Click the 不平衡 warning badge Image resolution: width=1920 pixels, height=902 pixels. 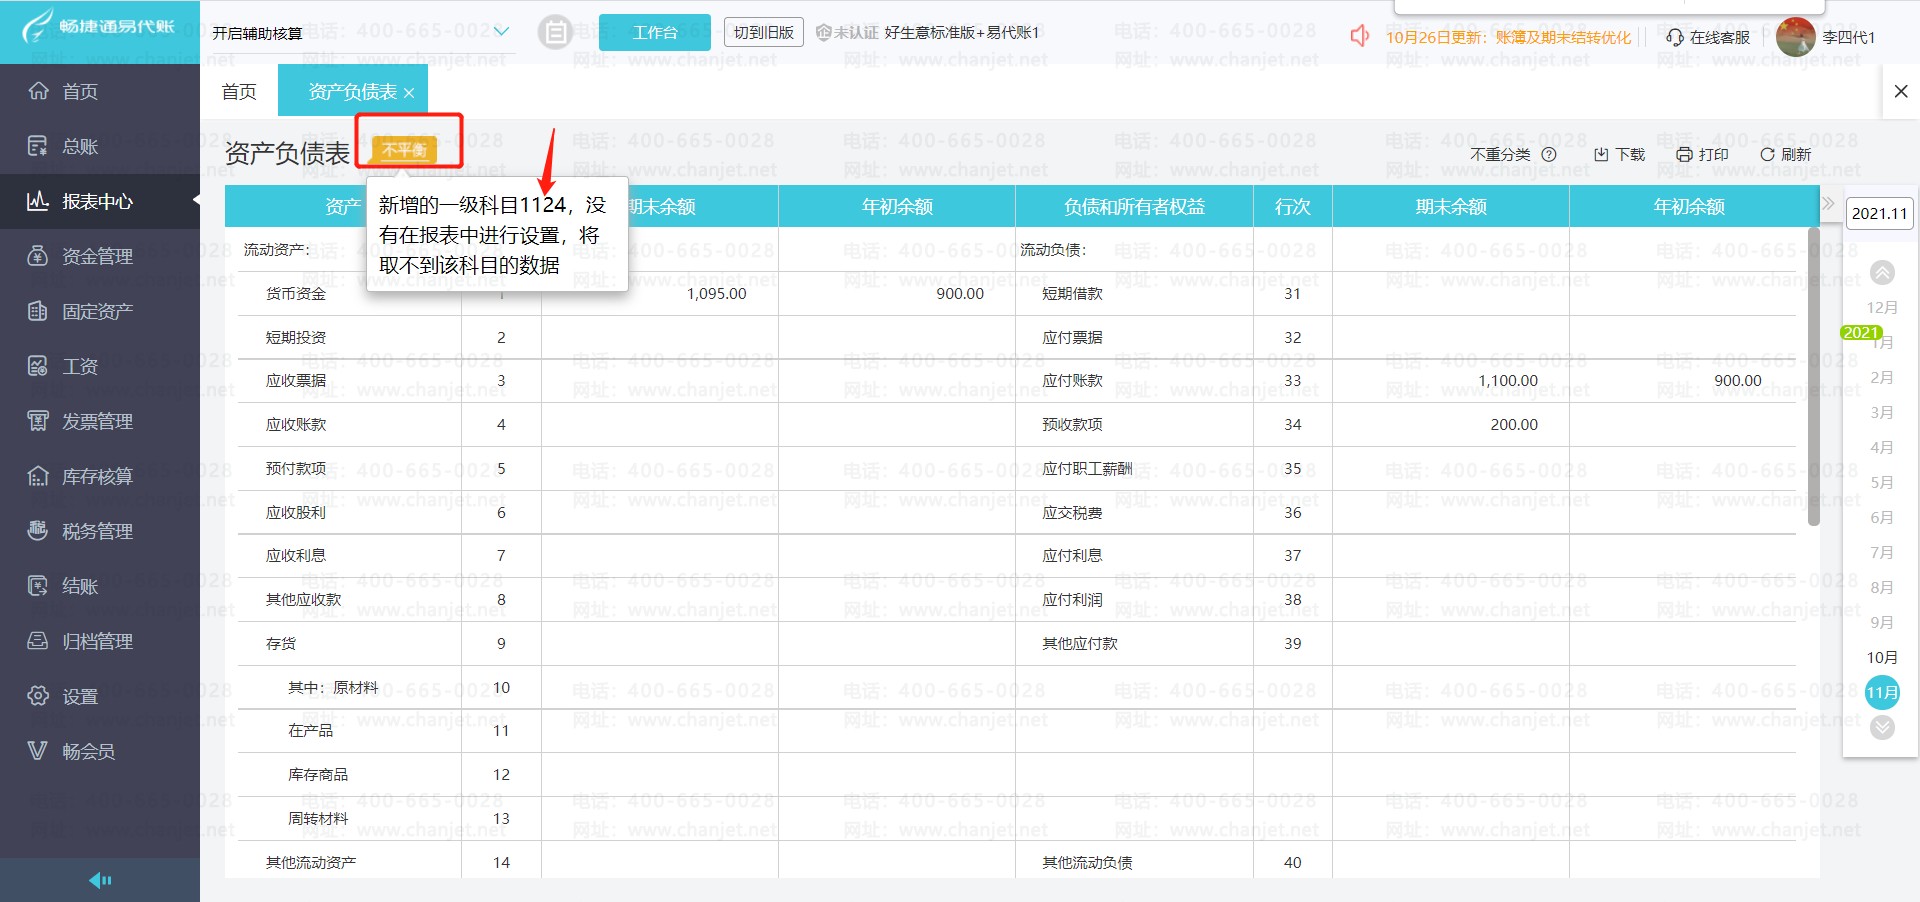coord(405,149)
